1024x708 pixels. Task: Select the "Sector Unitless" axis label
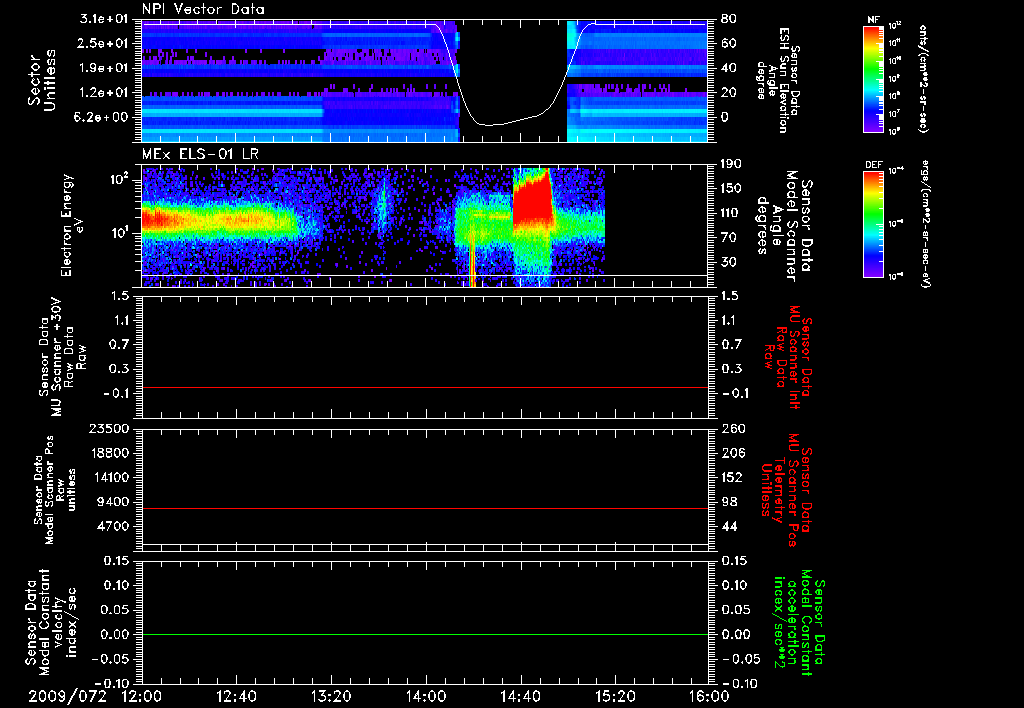tap(42, 80)
